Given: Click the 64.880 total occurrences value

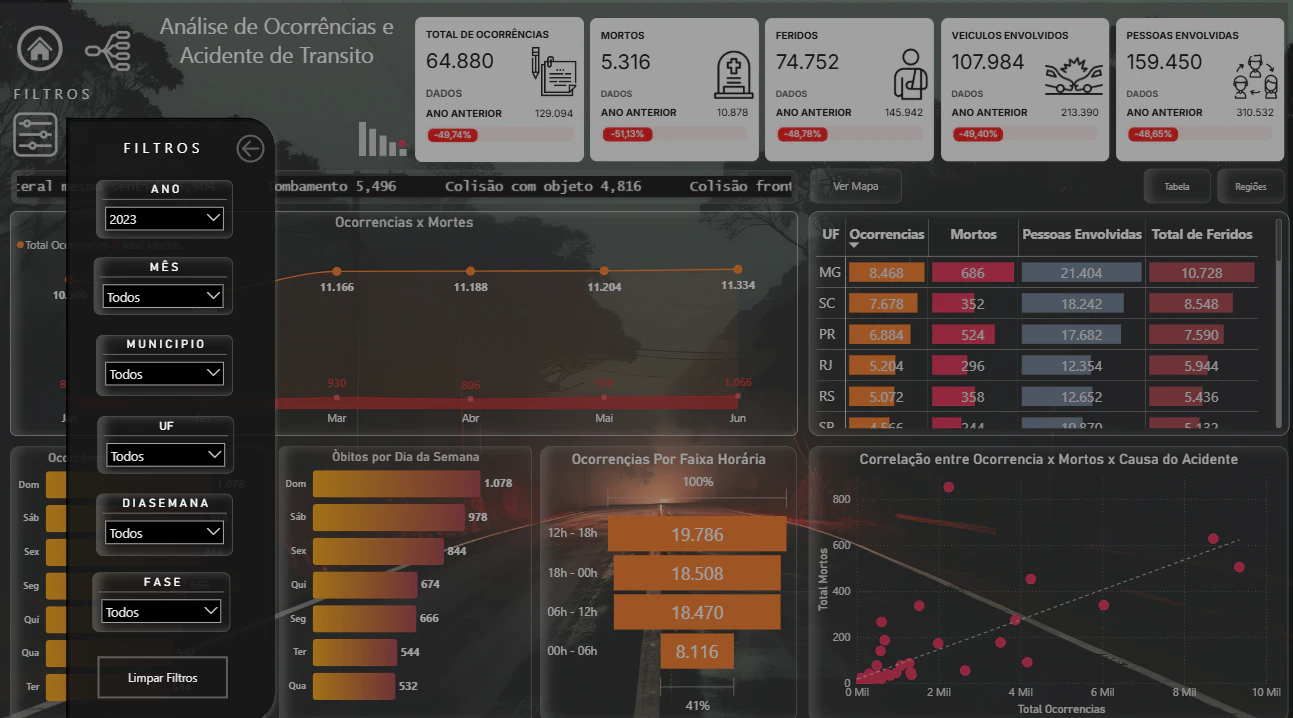Looking at the screenshot, I should click(460, 61).
